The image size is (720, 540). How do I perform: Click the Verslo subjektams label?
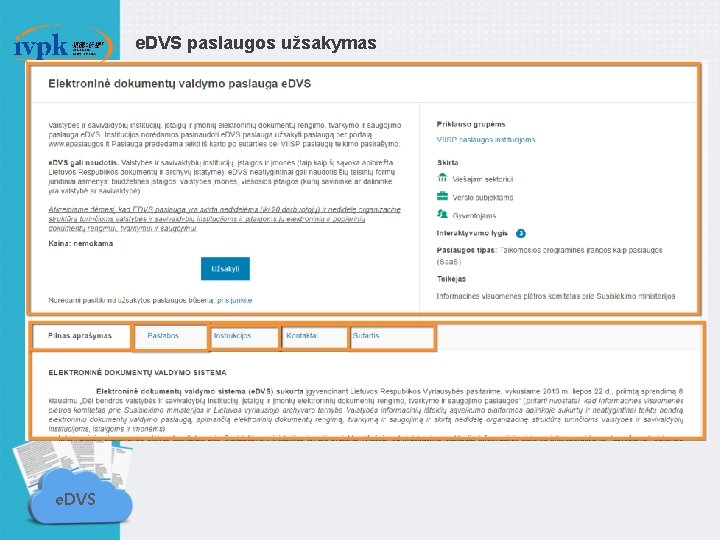tap(483, 198)
